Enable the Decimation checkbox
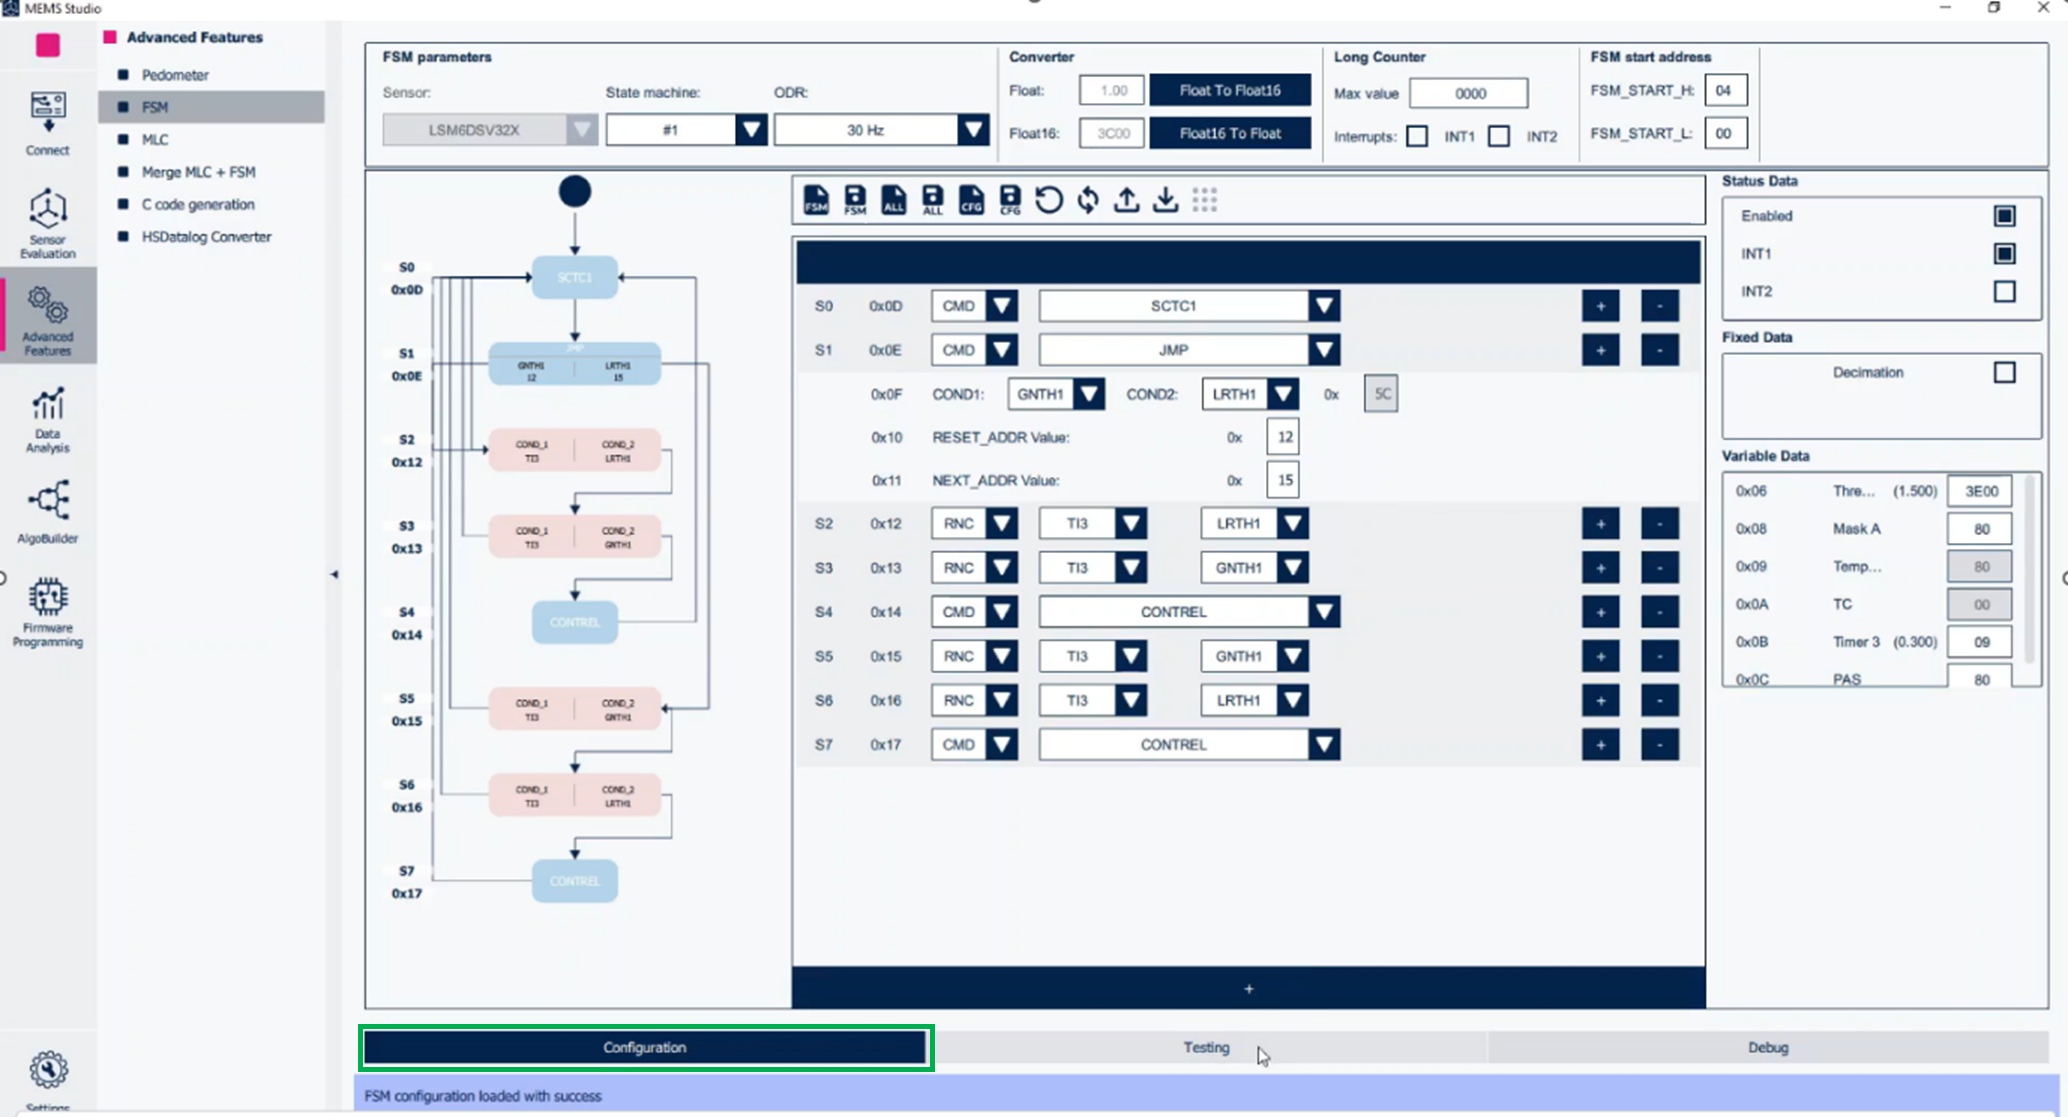This screenshot has height=1117, width=2068. [x=2005, y=371]
